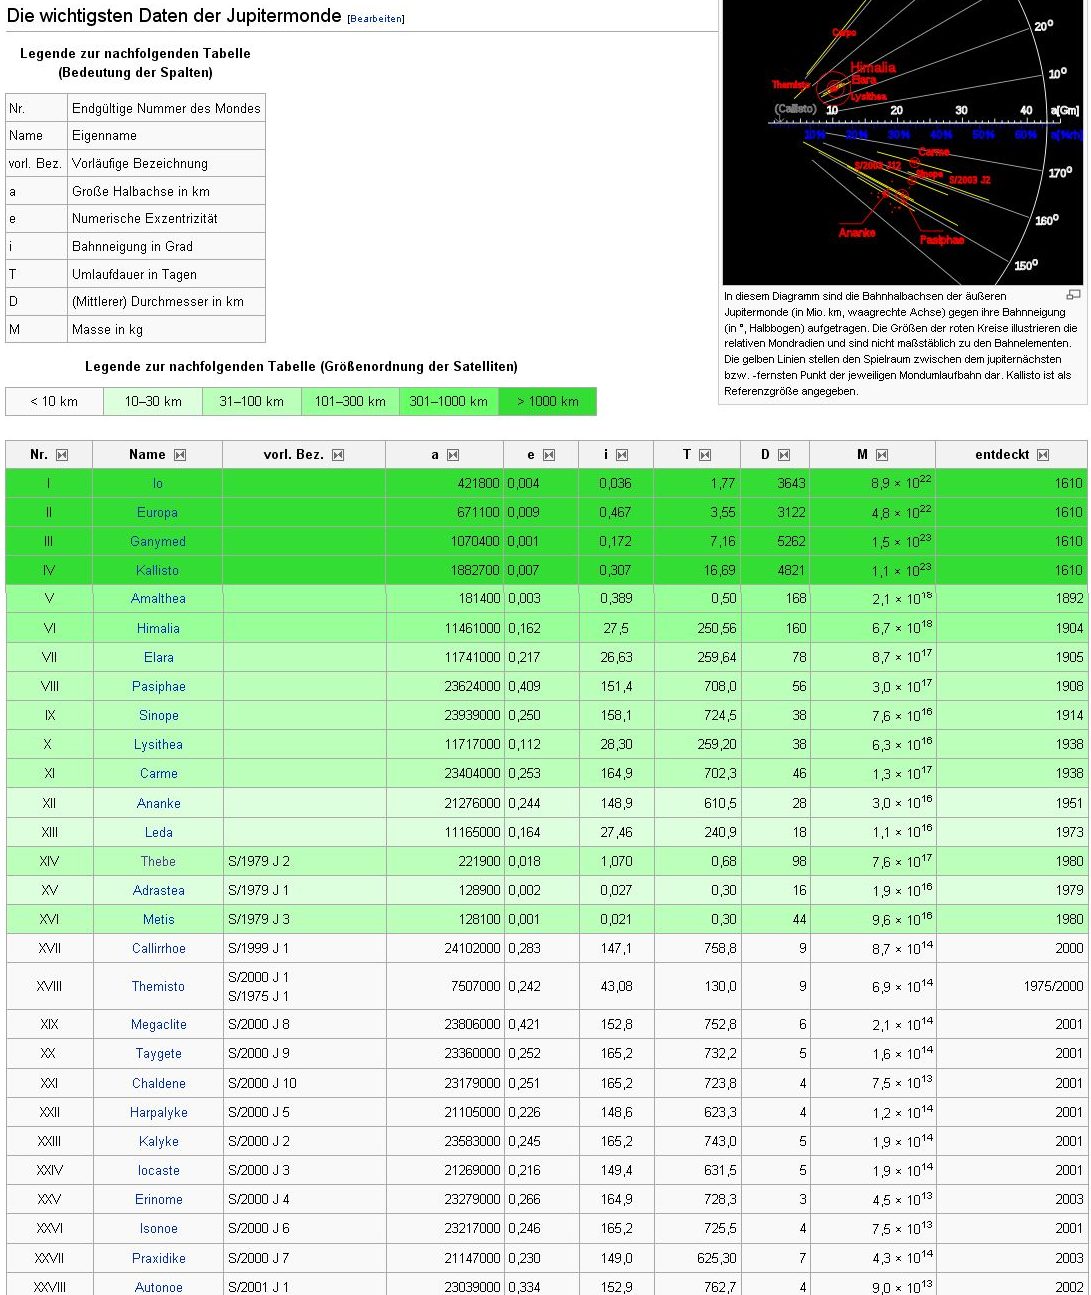Sort by eccentricity e column icon

coord(549,455)
